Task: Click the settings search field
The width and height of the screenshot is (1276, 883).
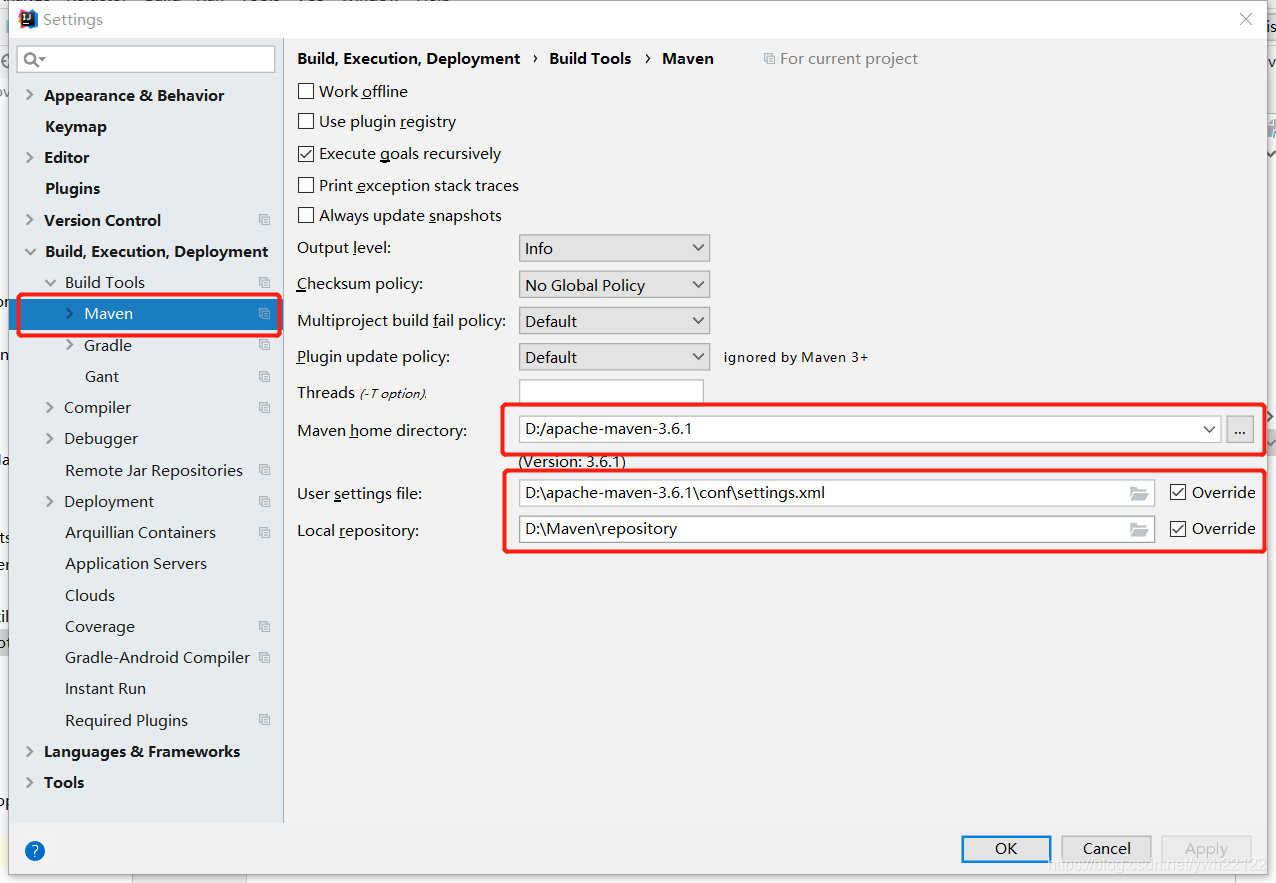Action: 147,59
